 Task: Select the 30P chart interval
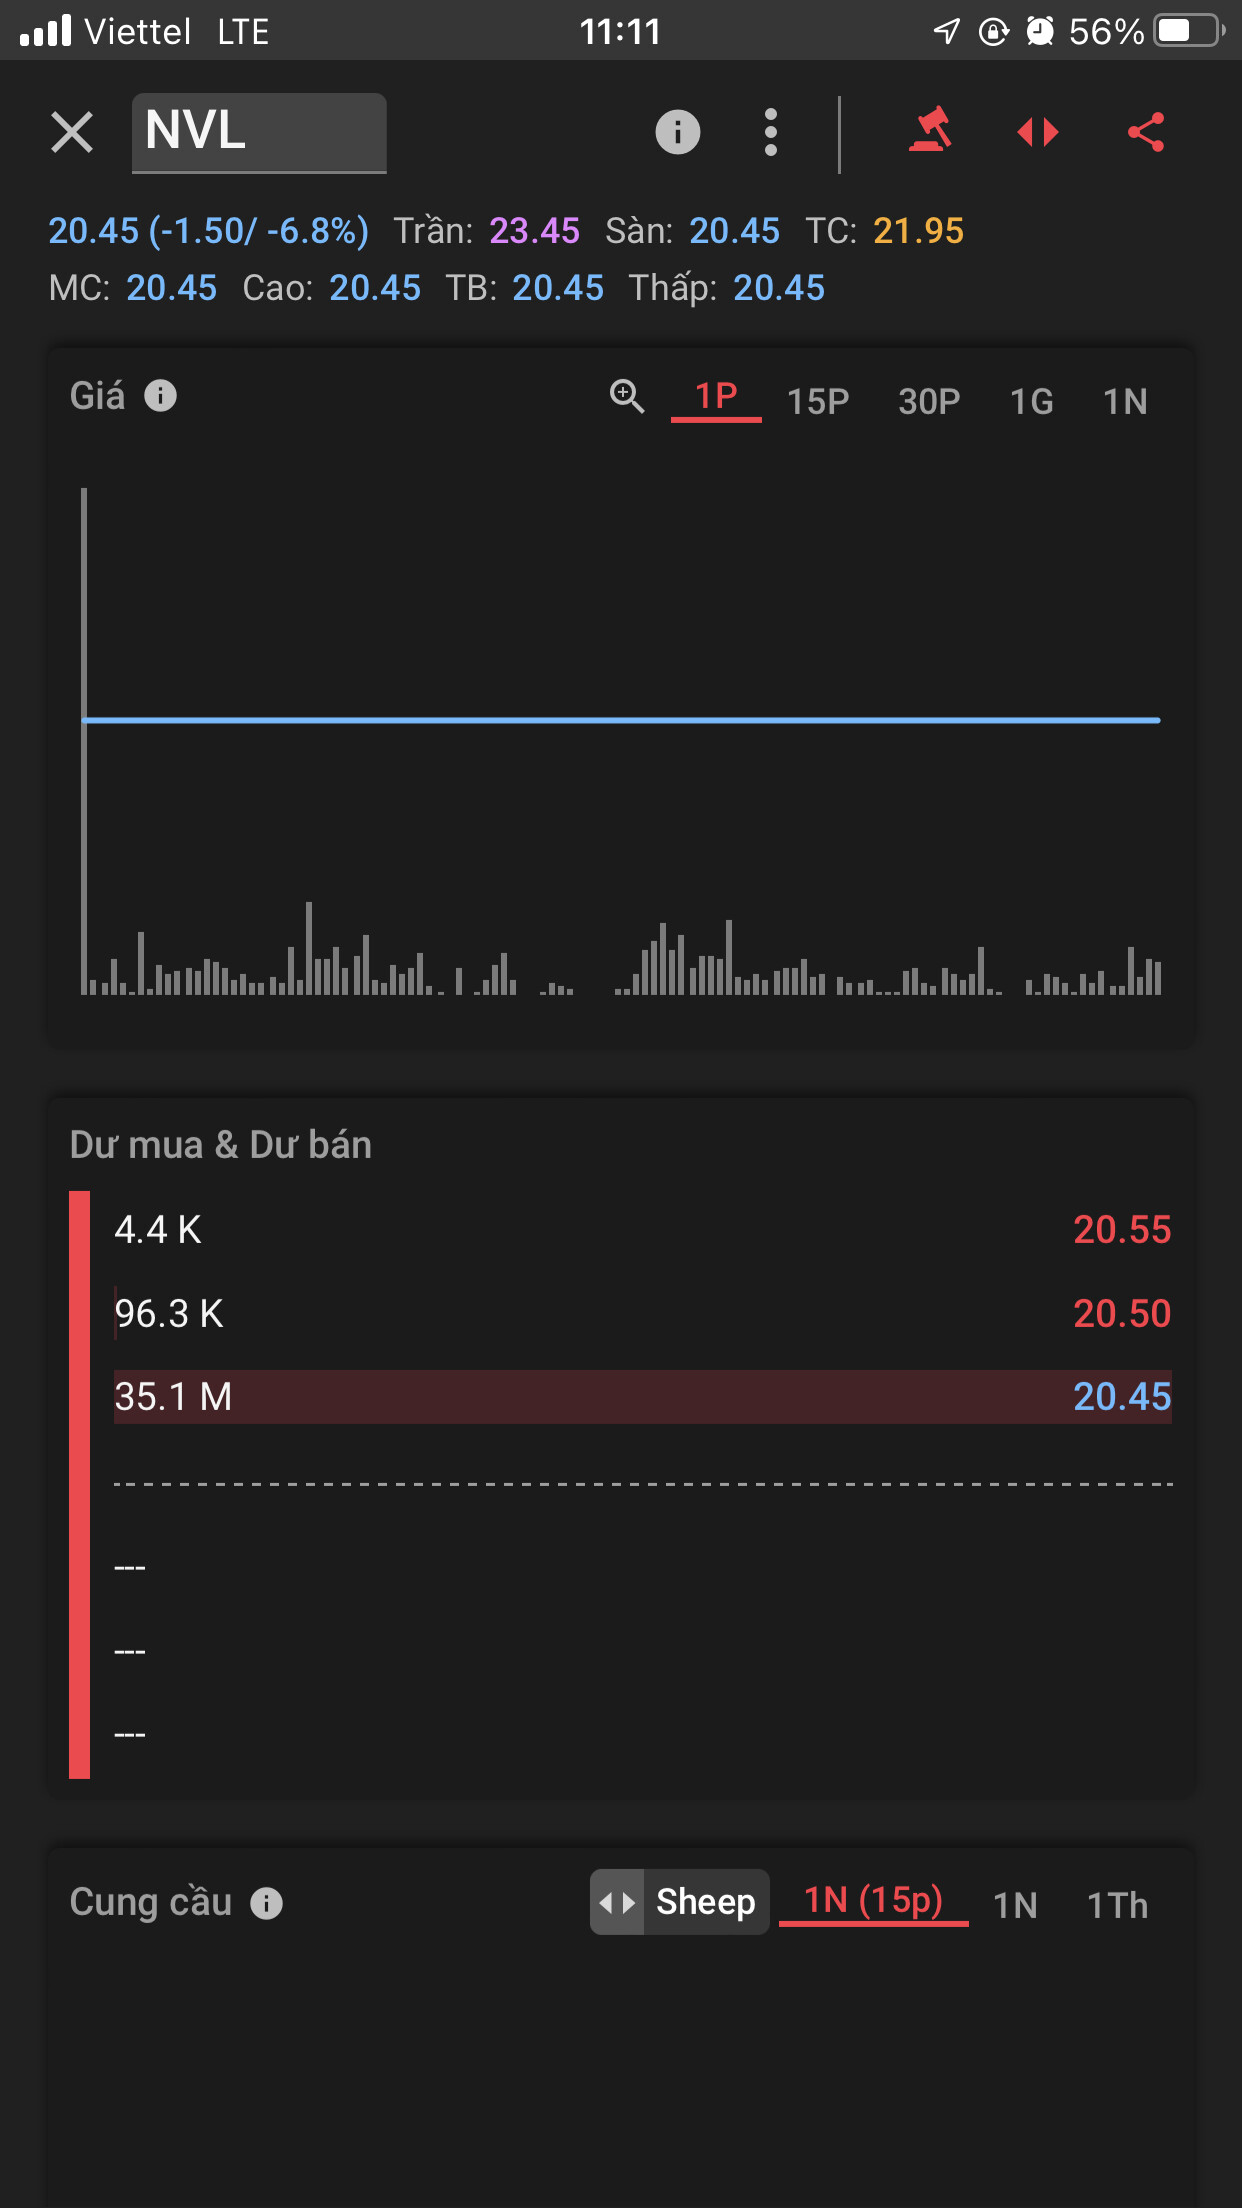point(929,401)
